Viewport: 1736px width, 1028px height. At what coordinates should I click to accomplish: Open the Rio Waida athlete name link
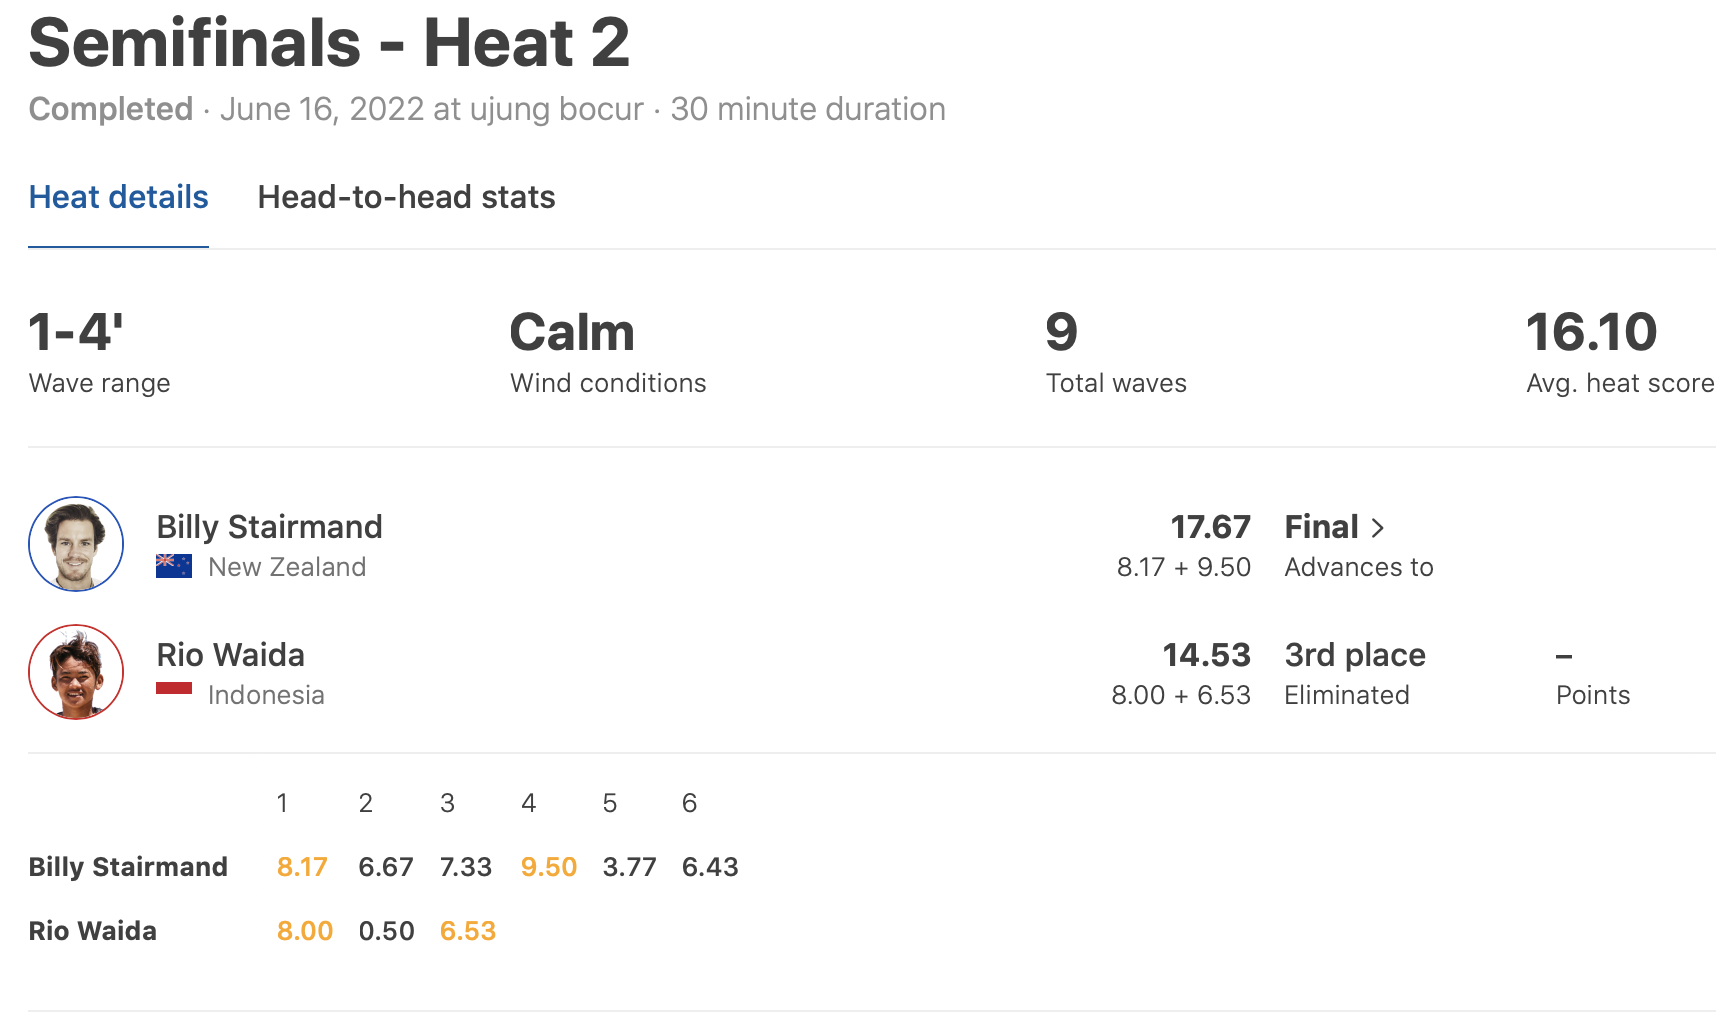(230, 655)
